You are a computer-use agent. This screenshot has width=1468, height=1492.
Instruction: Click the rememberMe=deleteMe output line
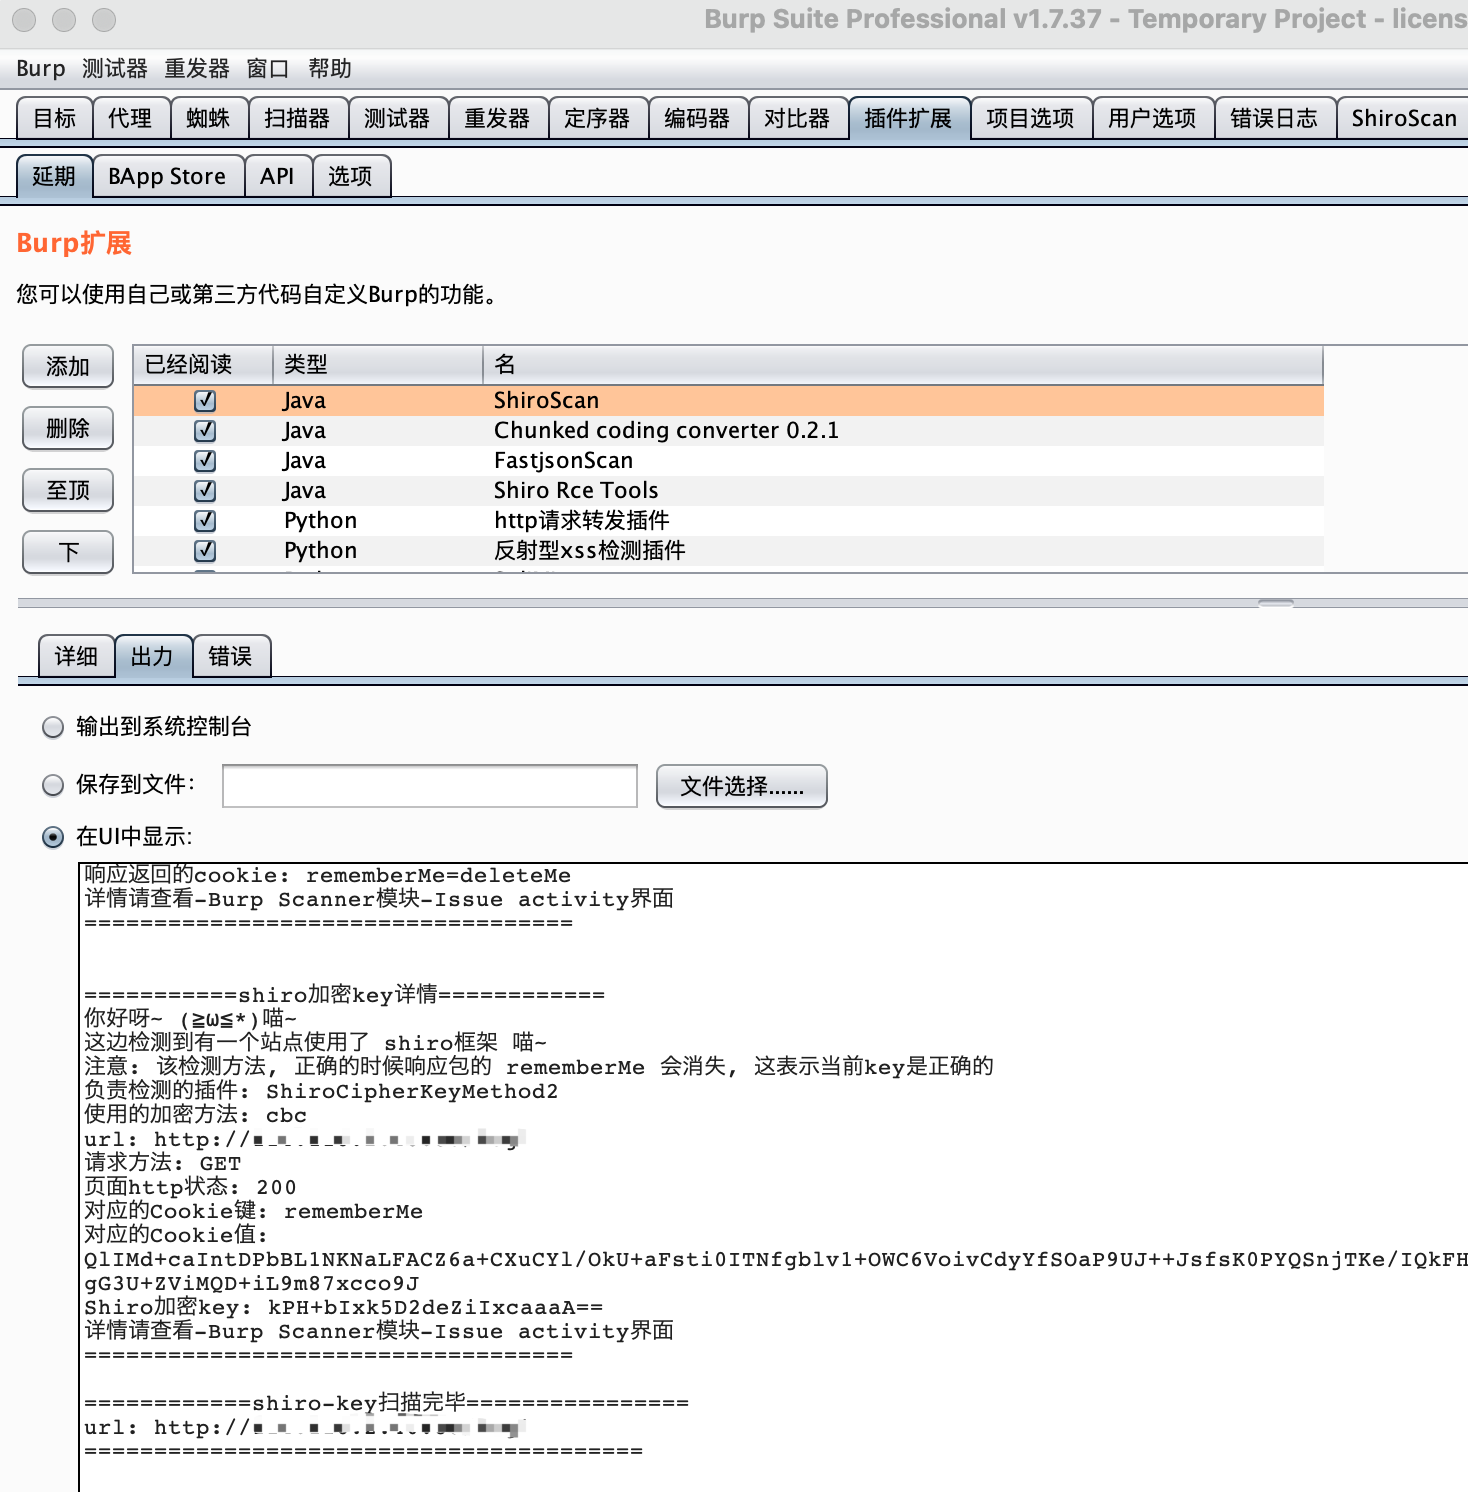pyautogui.click(x=328, y=876)
